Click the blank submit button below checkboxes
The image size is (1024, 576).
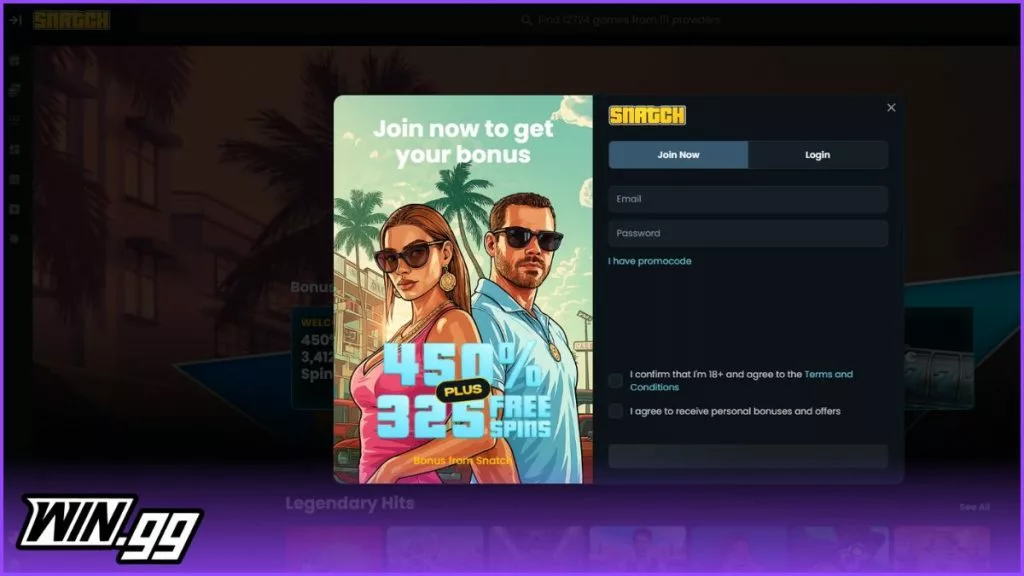point(748,456)
